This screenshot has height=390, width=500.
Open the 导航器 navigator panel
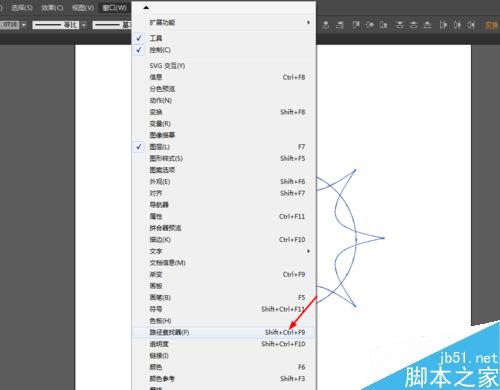224,205
